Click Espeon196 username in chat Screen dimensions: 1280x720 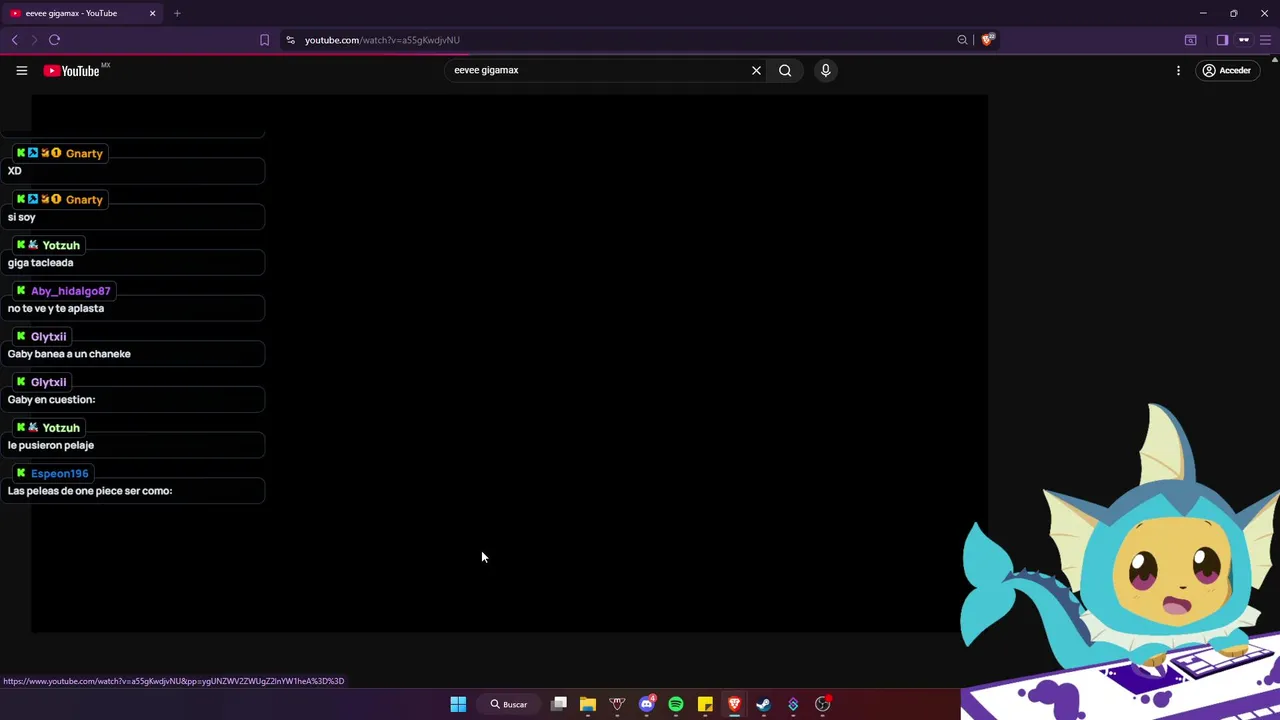tap(59, 473)
